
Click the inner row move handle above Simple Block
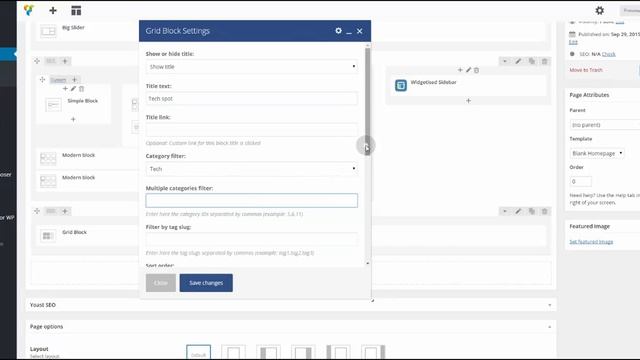click(42, 80)
